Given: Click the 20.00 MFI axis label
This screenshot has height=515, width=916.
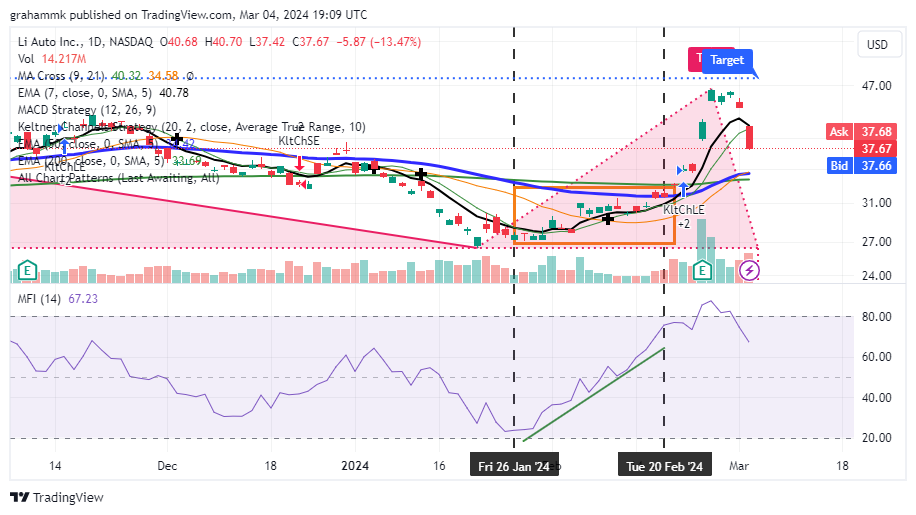Looking at the screenshot, I should 876,438.
